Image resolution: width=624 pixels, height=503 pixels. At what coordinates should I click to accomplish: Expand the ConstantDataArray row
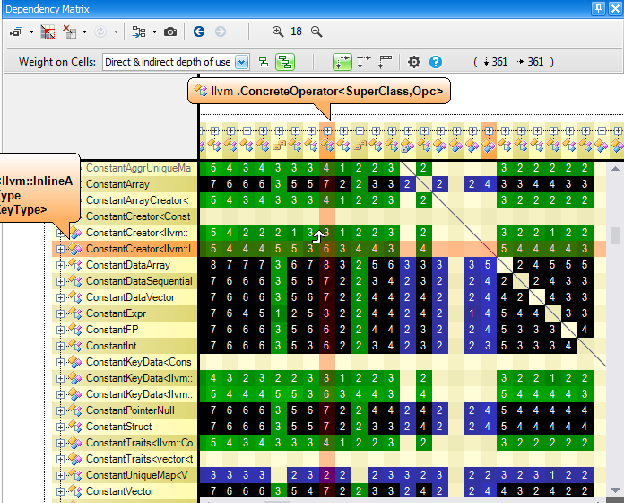coord(60,265)
